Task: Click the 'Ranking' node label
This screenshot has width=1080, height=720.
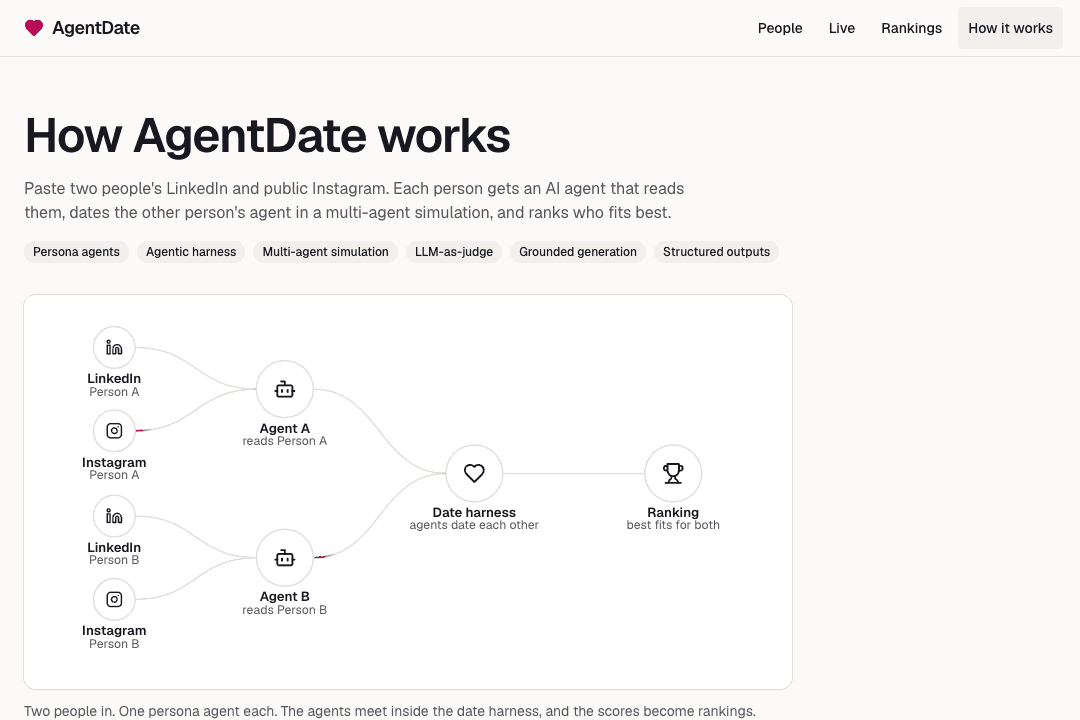Action: 673,512
